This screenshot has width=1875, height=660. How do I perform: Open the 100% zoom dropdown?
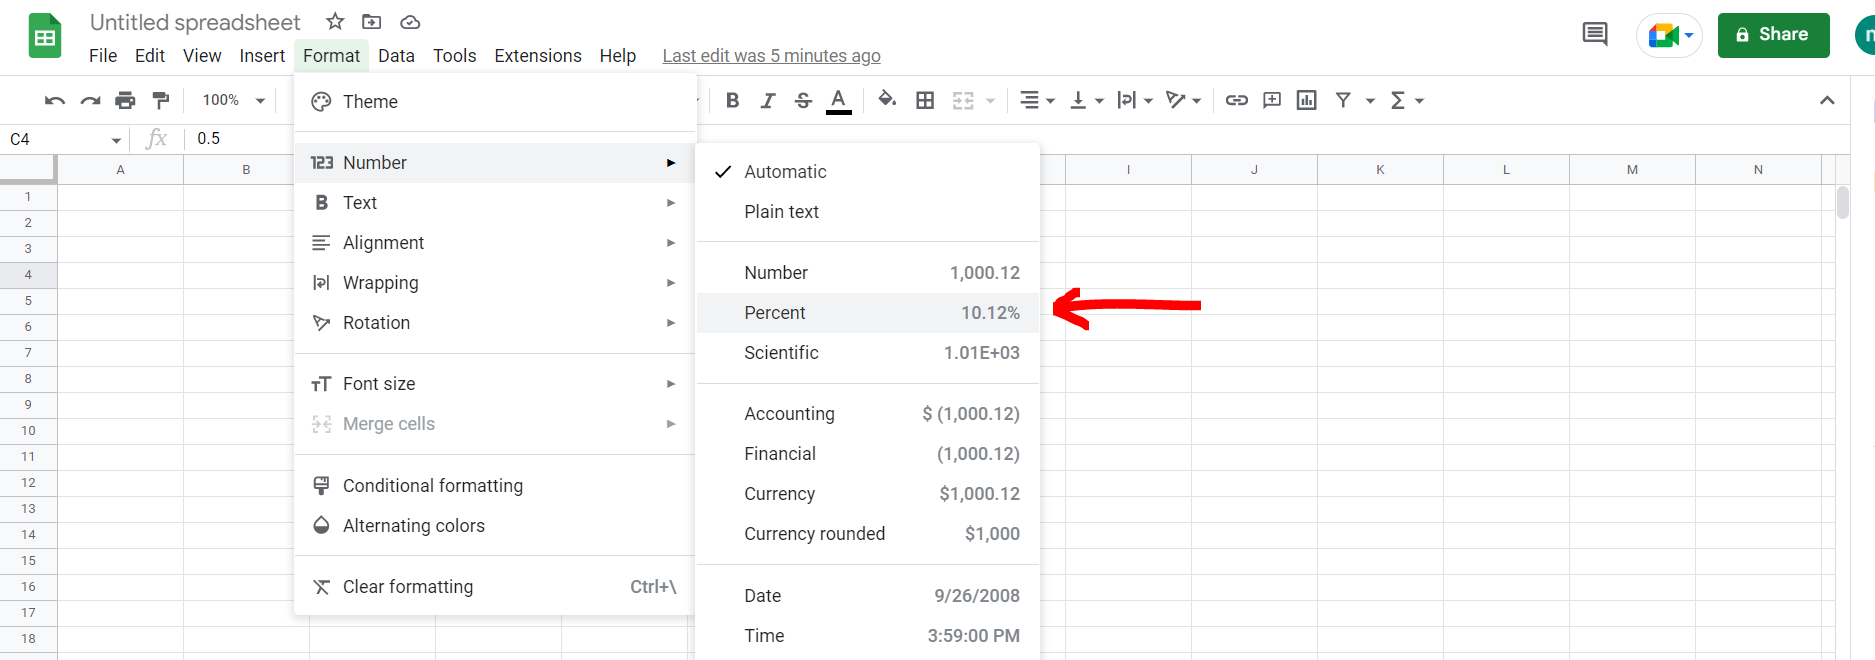[233, 100]
